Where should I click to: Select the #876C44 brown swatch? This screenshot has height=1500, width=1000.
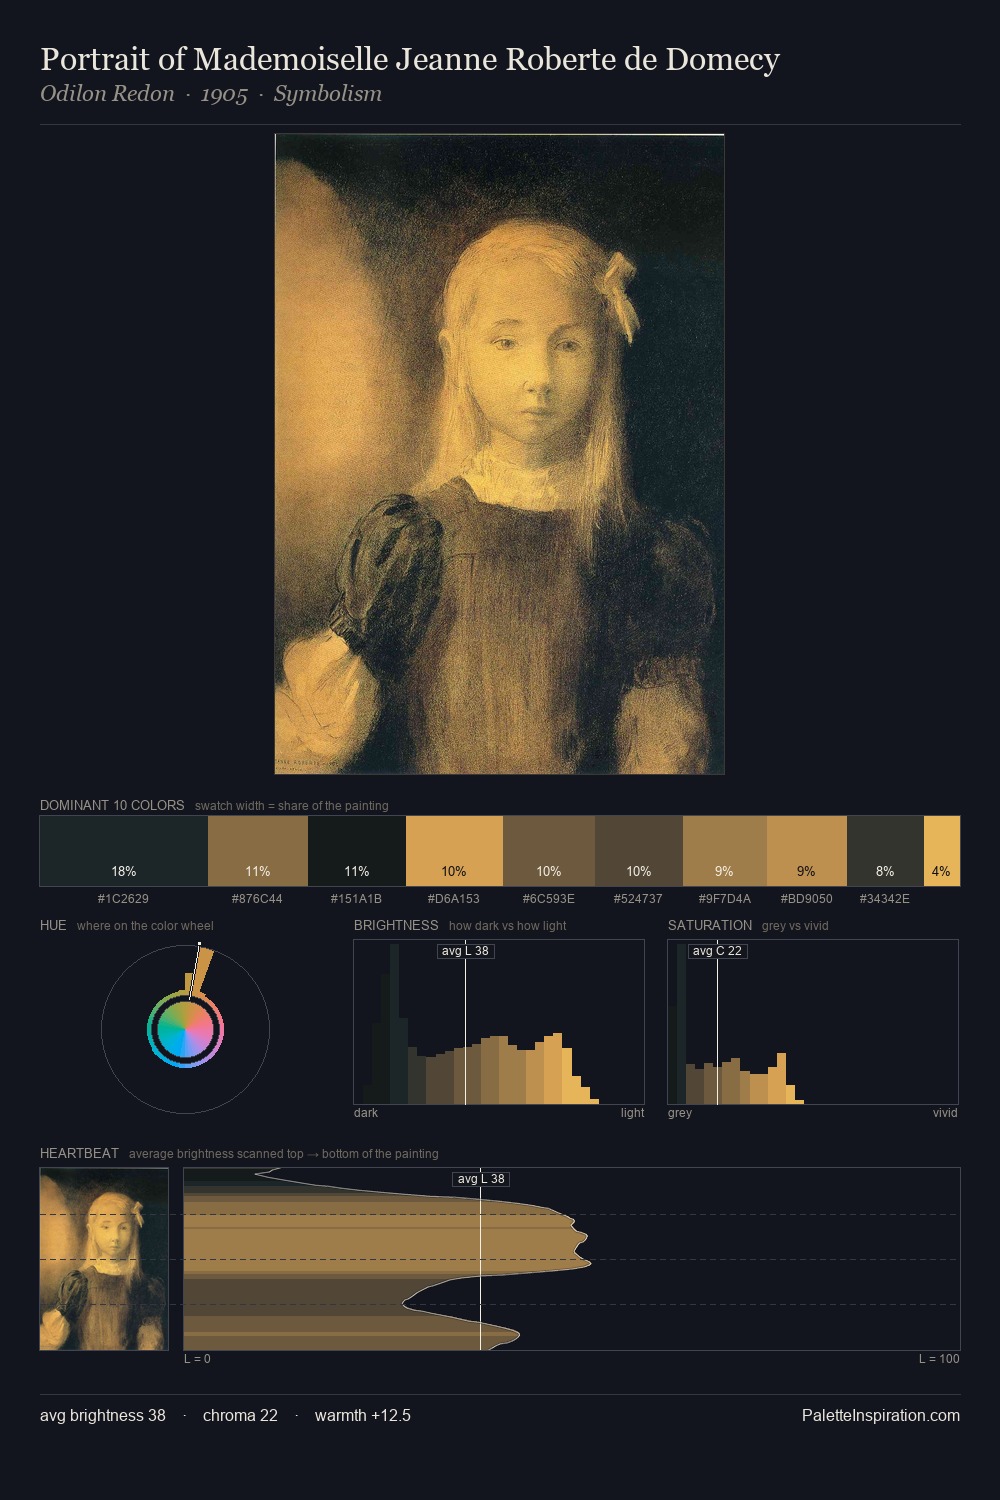click(258, 851)
